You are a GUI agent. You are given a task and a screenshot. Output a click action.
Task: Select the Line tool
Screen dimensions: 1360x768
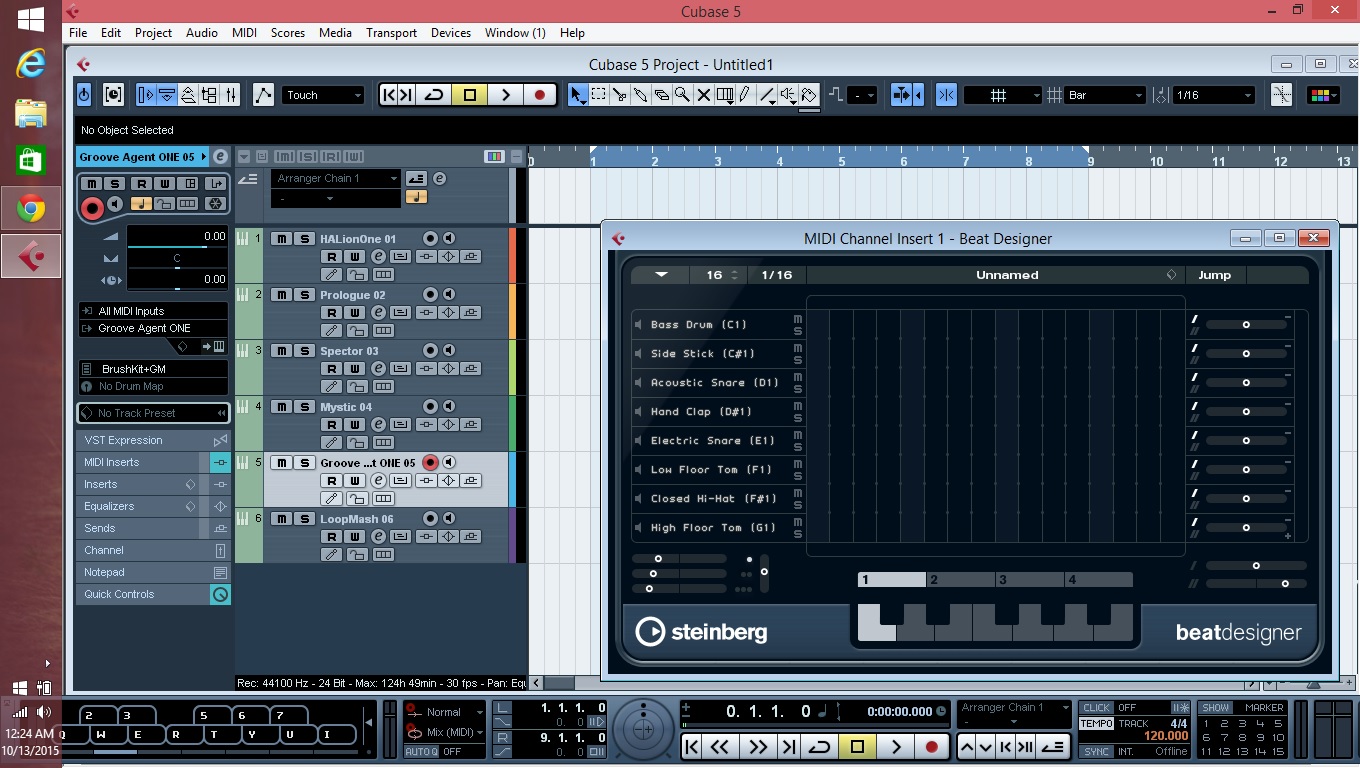(x=767, y=95)
